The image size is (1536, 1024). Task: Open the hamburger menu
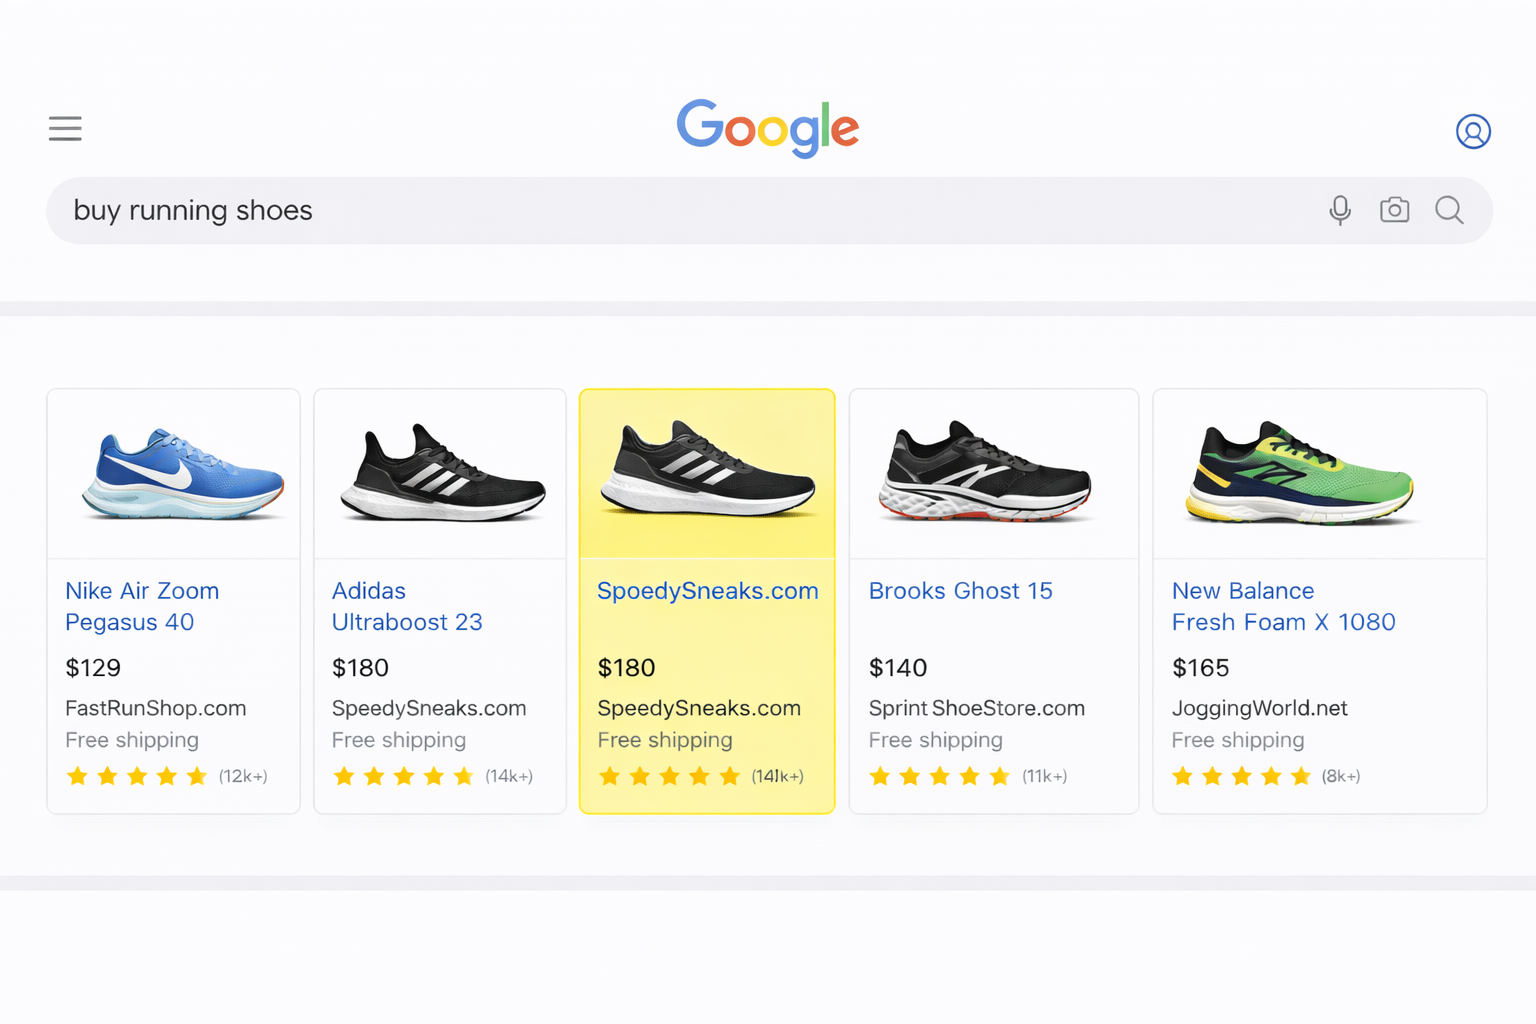click(65, 129)
